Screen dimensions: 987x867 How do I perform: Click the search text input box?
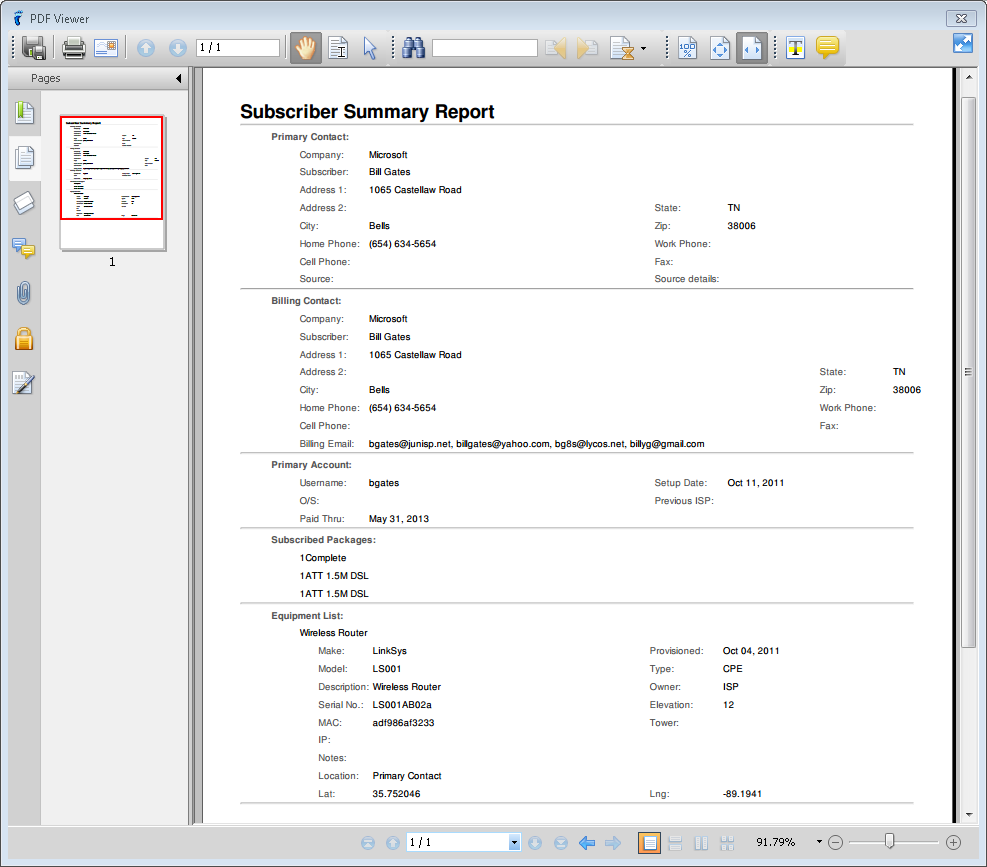point(485,48)
